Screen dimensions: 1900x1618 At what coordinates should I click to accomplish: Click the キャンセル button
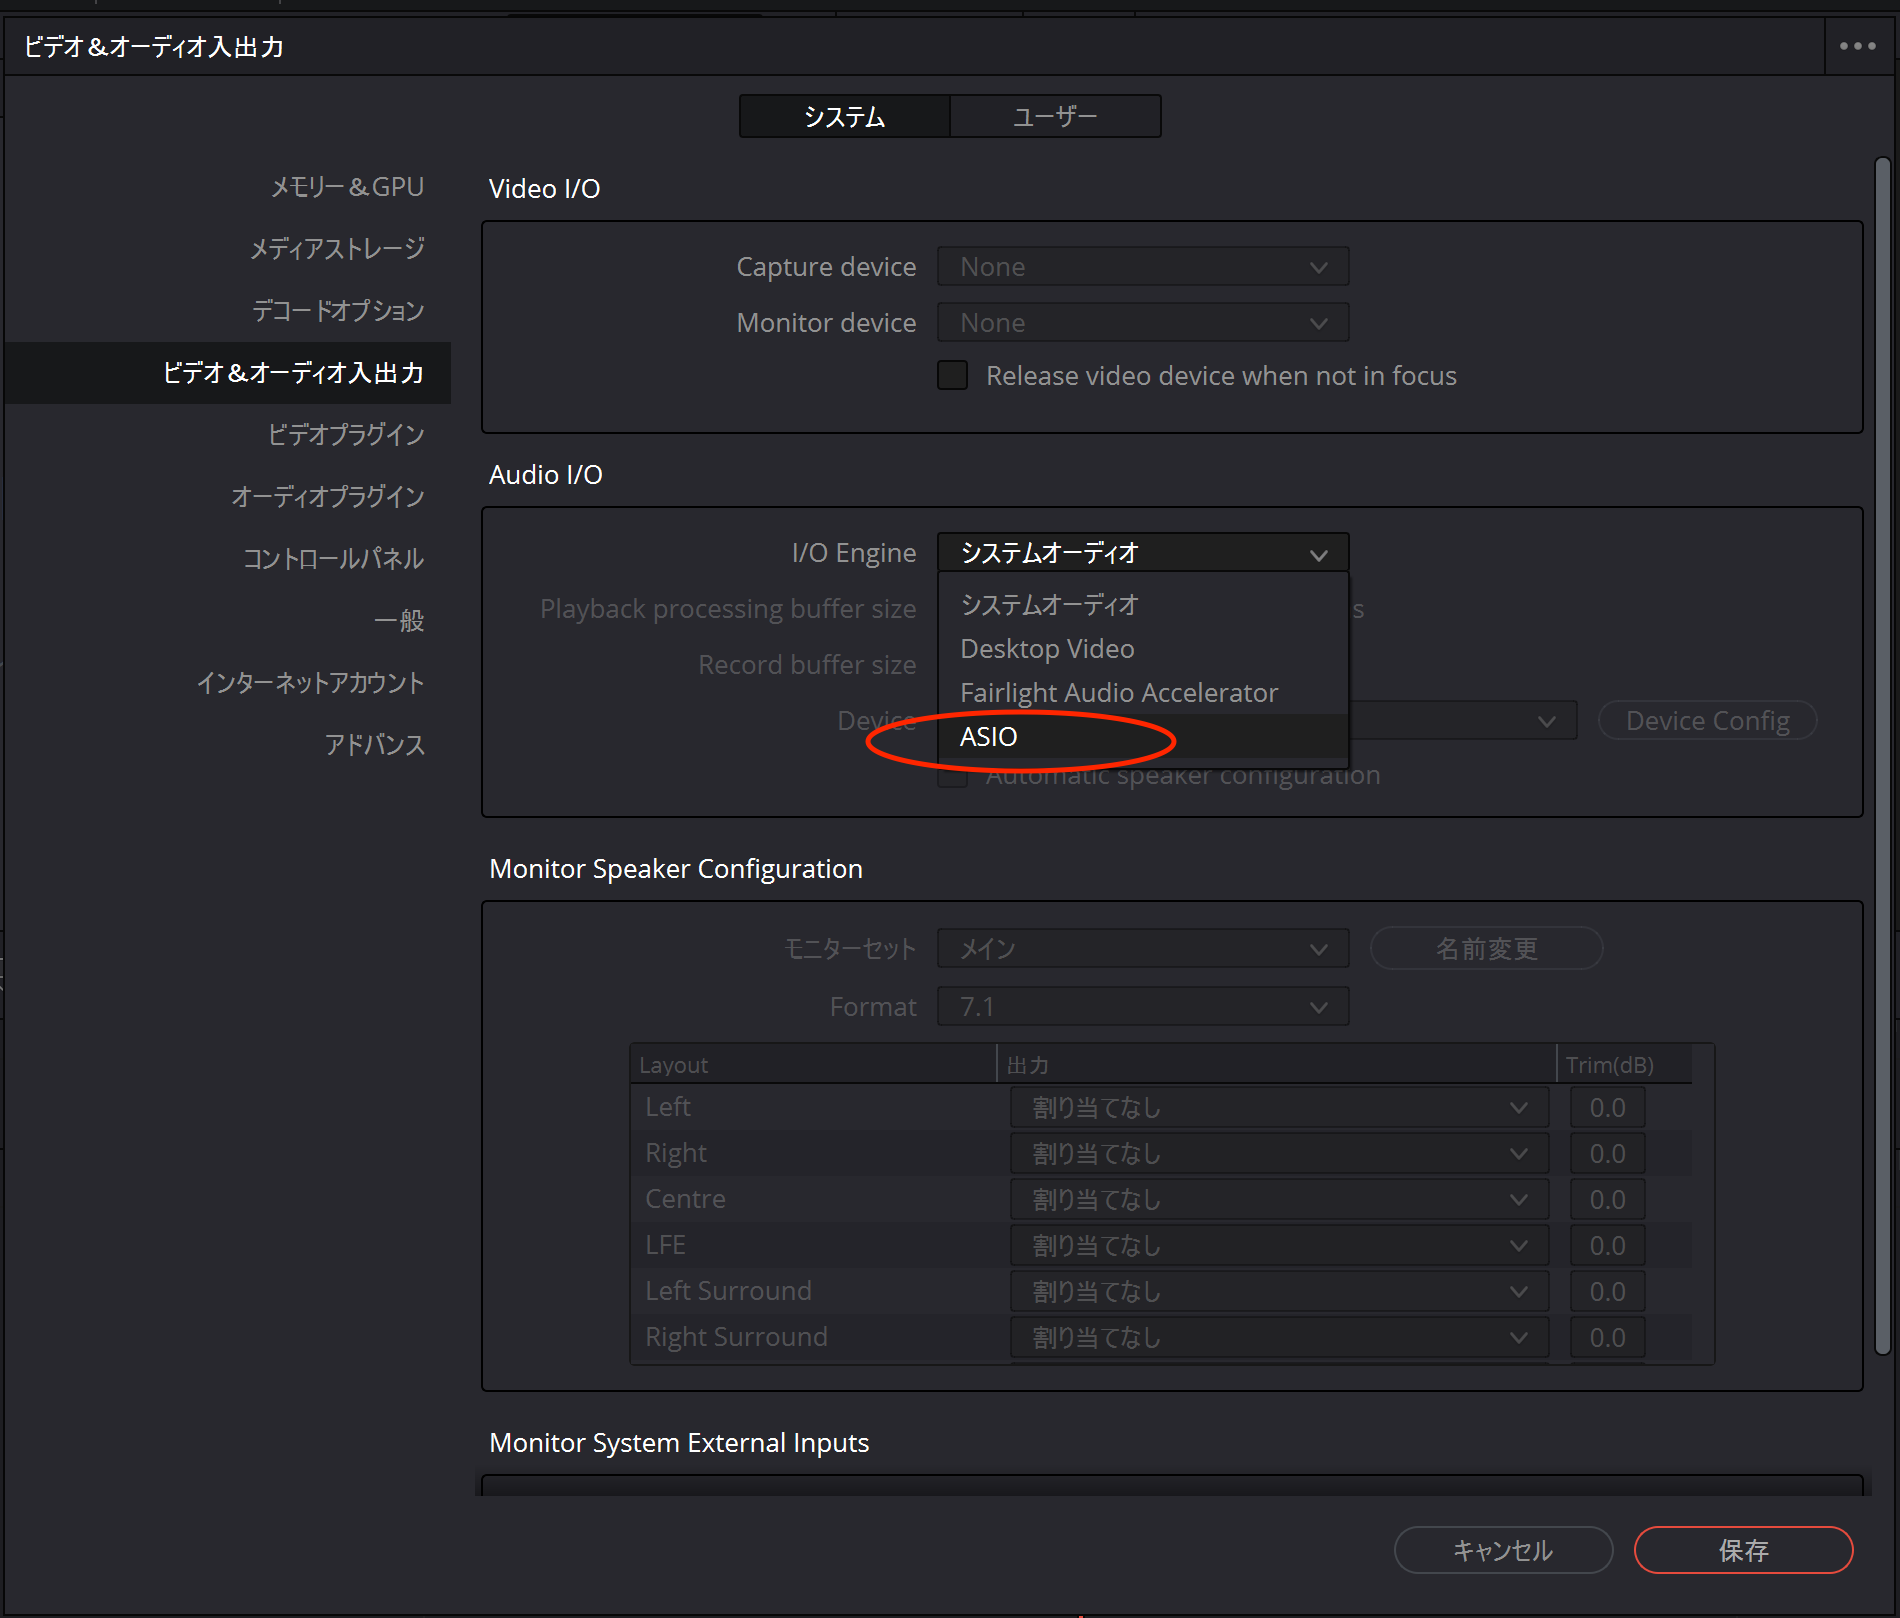(x=1502, y=1550)
